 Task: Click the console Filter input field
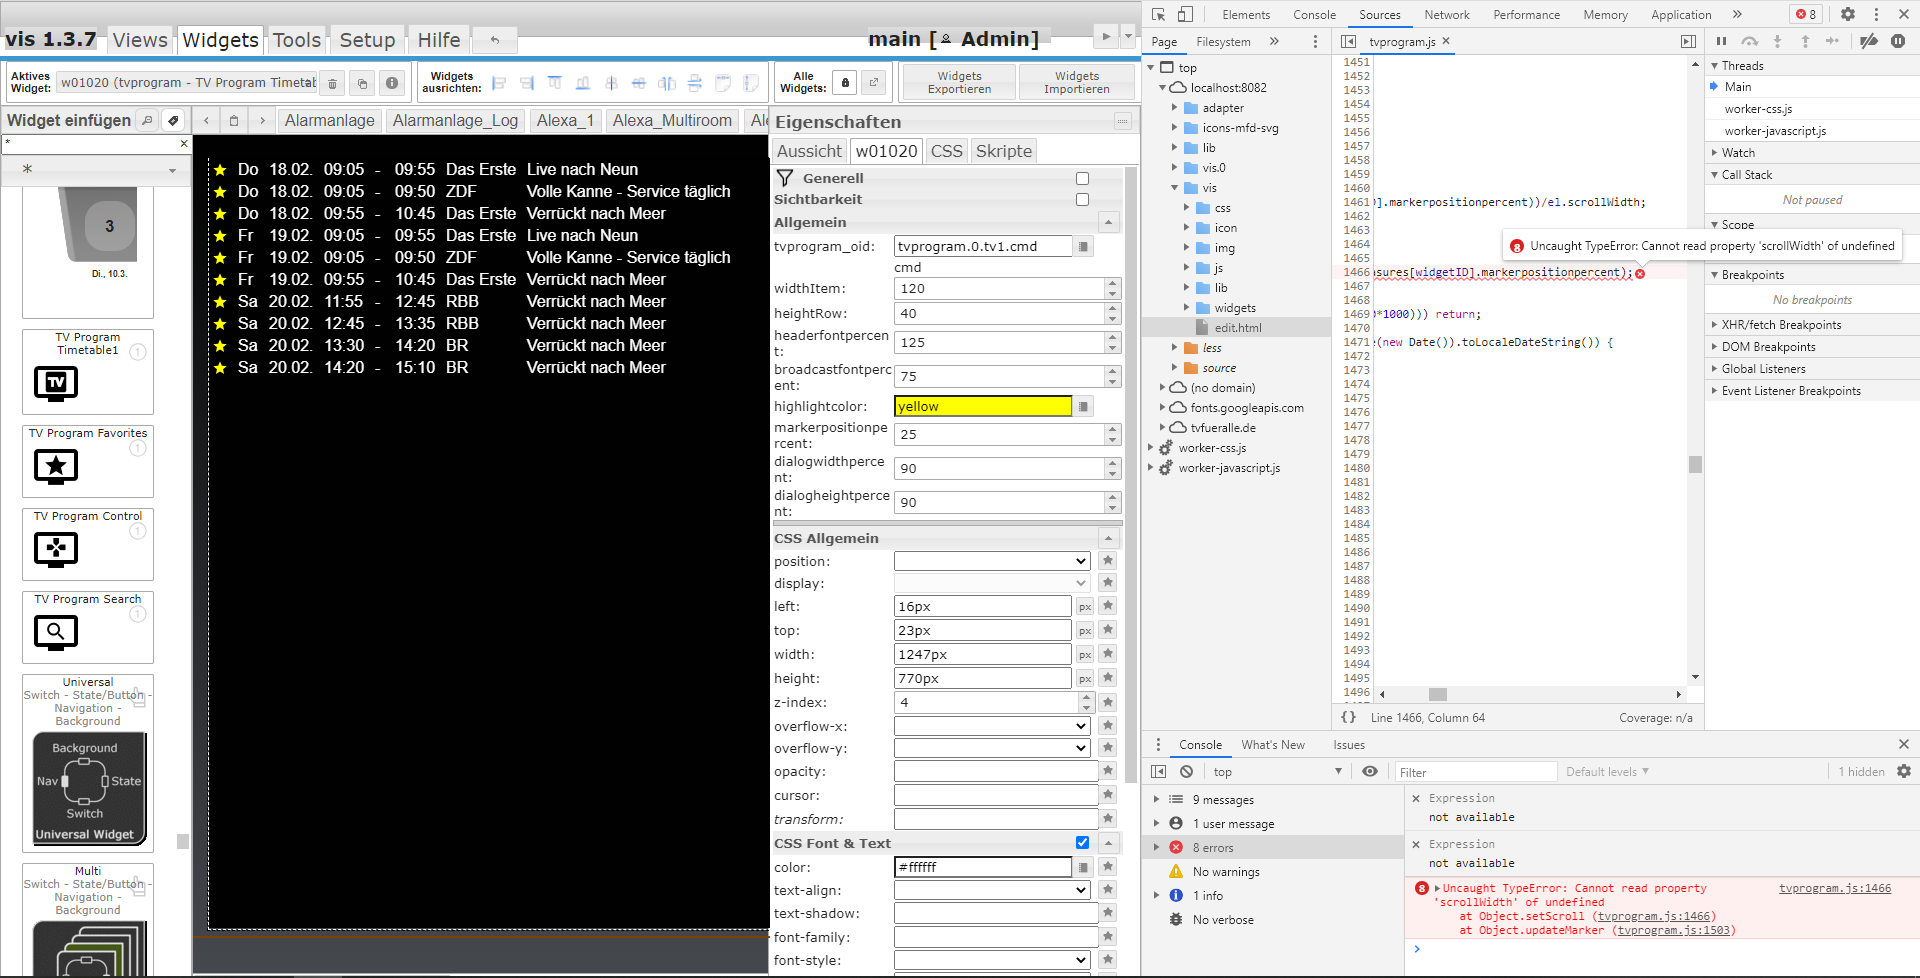click(1476, 772)
